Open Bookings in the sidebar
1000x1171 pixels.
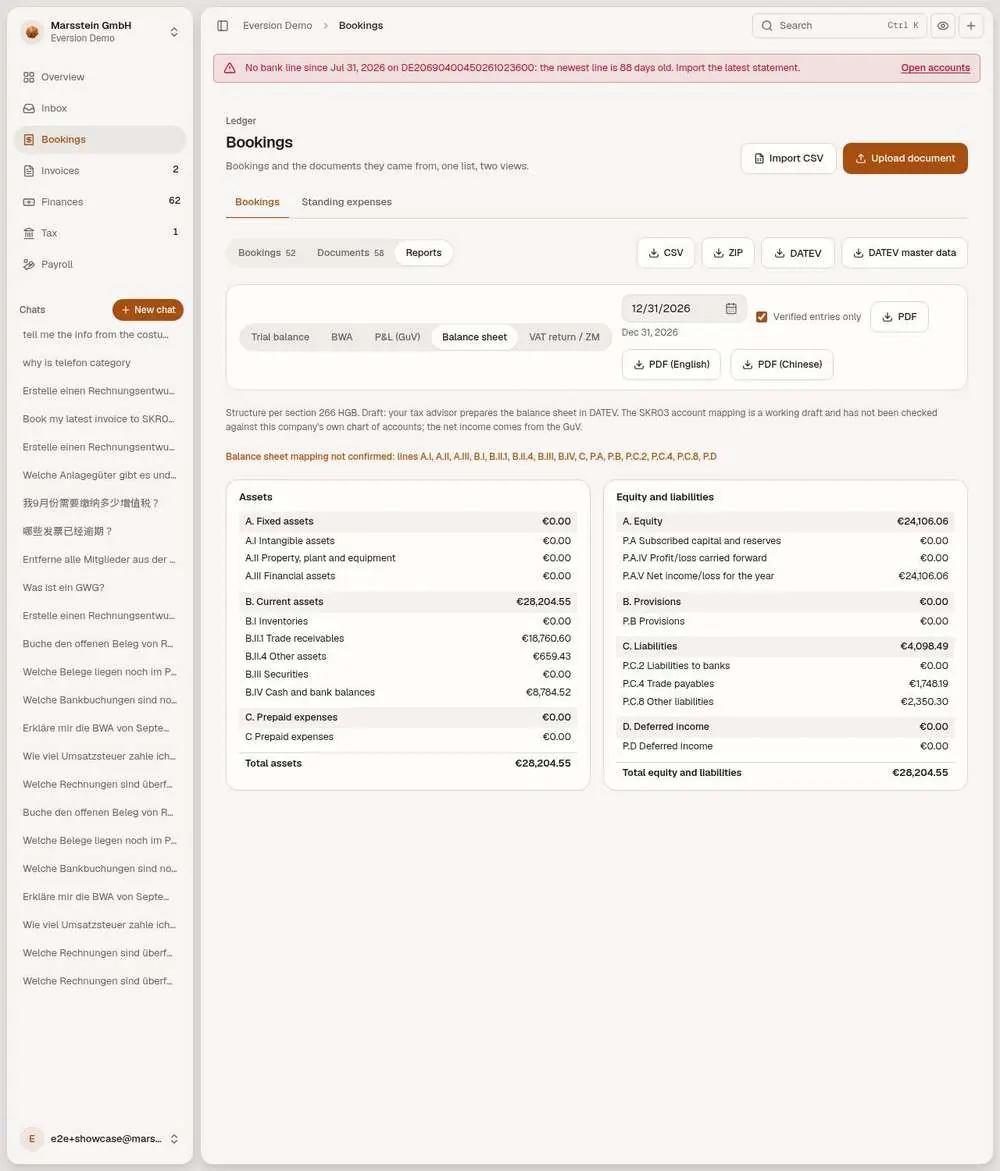pyautogui.click(x=100, y=140)
